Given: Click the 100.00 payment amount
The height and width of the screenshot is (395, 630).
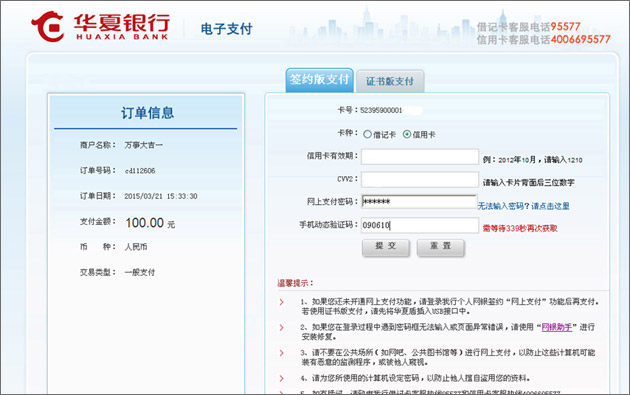Looking at the screenshot, I should point(145,223).
